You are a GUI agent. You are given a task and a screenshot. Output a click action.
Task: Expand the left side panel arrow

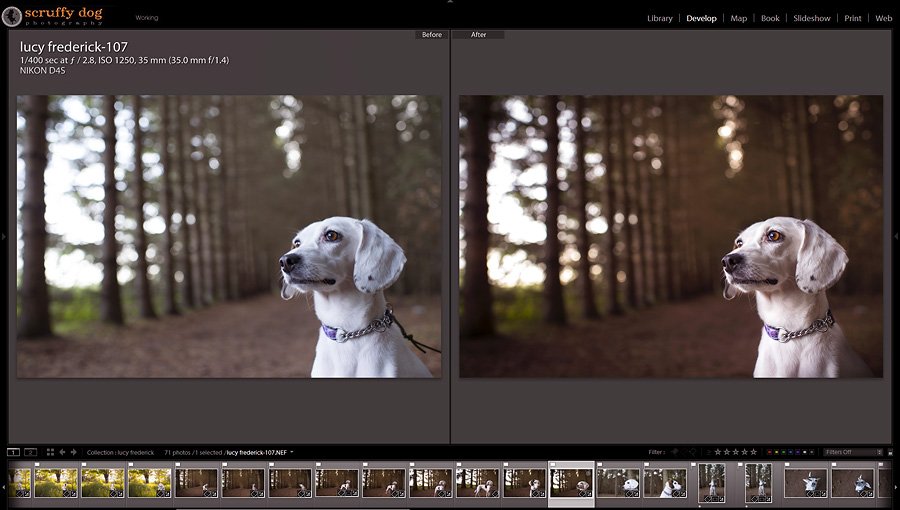(4, 236)
